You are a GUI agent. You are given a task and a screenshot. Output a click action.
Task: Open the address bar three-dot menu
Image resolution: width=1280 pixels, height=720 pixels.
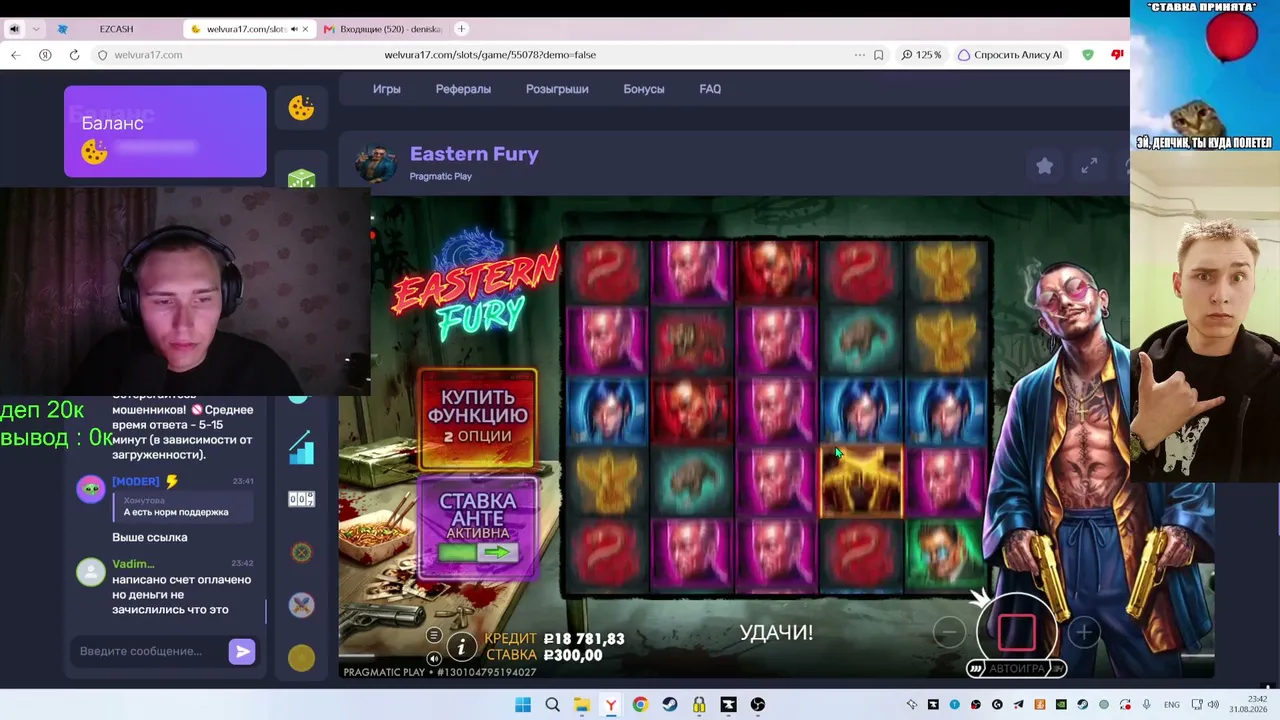click(x=859, y=55)
